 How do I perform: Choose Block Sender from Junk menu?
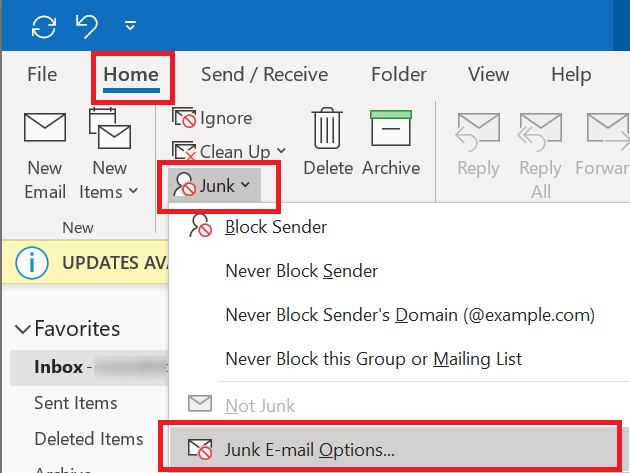click(276, 227)
